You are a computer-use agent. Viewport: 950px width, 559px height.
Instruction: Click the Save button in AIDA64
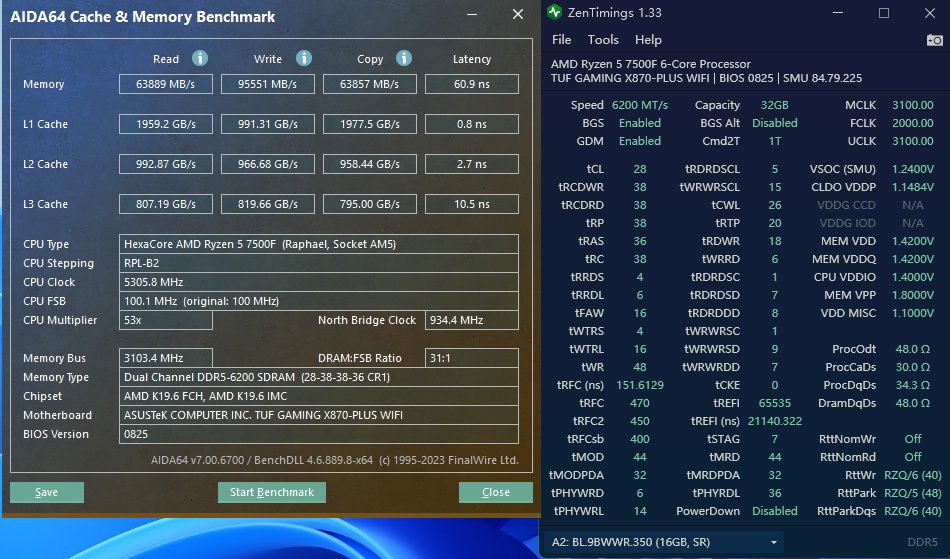point(47,492)
